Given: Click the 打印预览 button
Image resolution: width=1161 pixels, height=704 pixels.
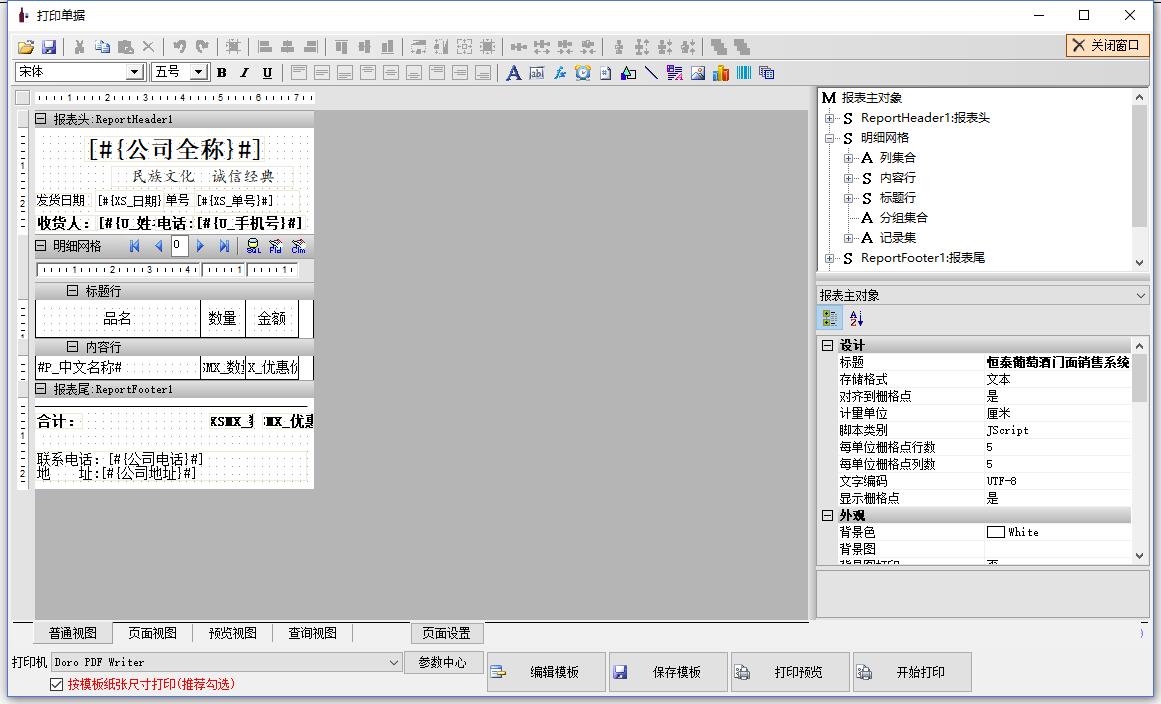Looking at the screenshot, I should coord(790,672).
